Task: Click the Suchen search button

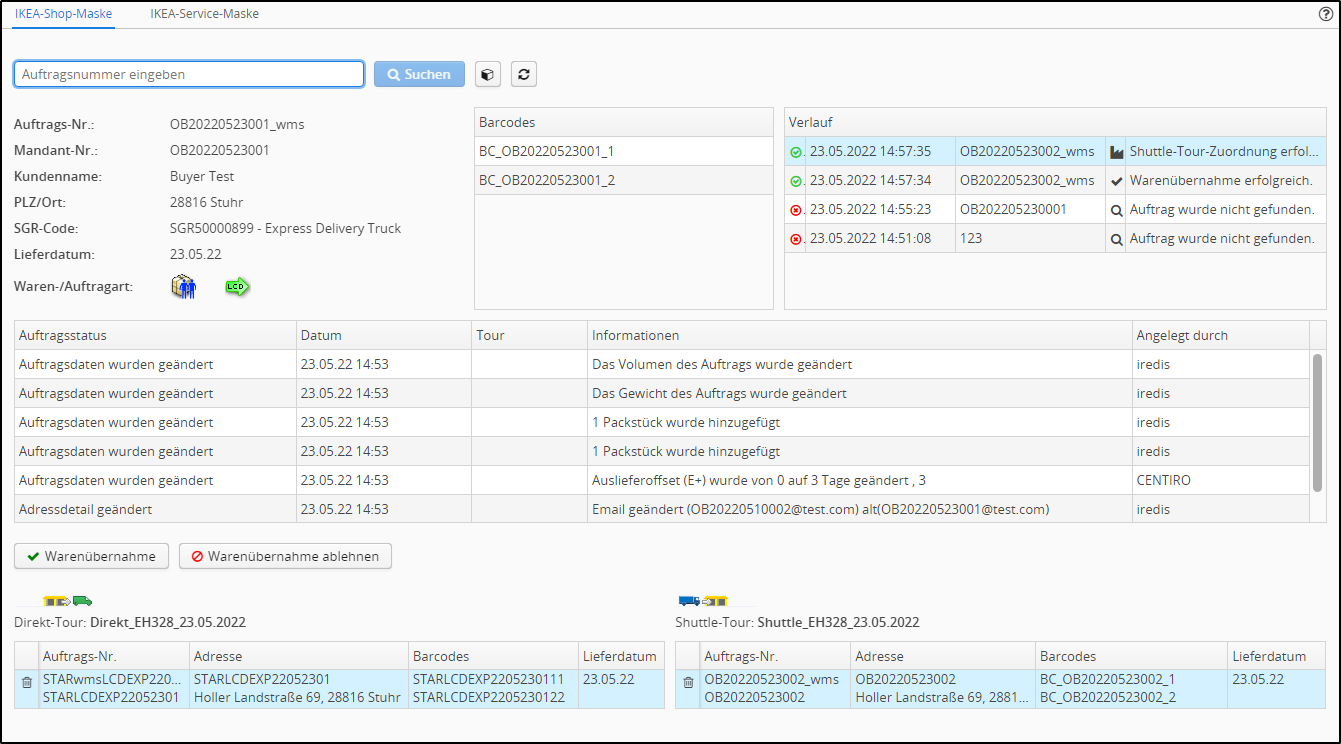Action: tap(419, 74)
